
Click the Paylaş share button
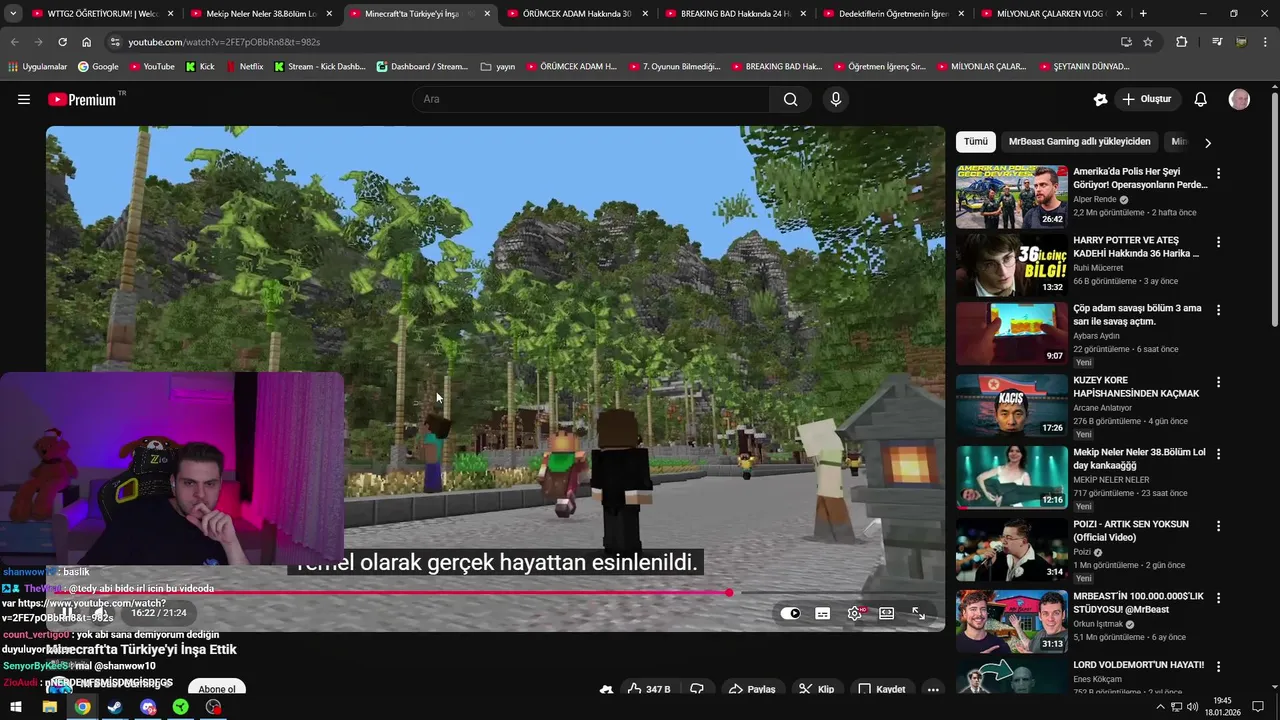point(751,689)
